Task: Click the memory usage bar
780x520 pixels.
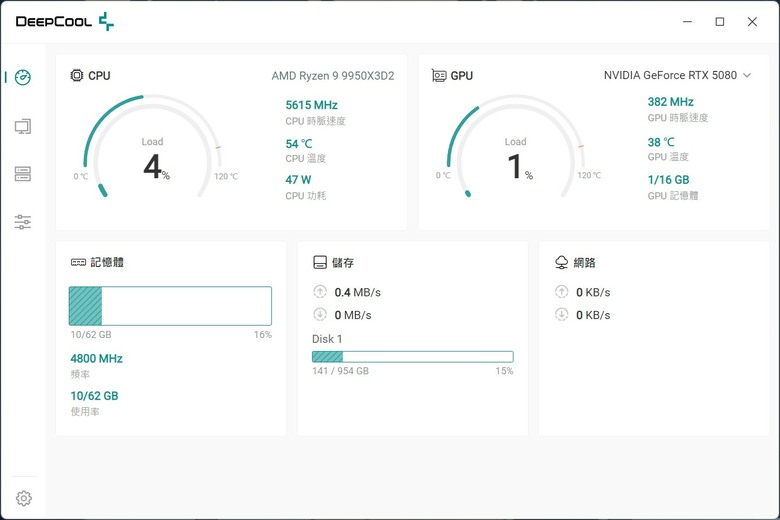Action: (170, 306)
